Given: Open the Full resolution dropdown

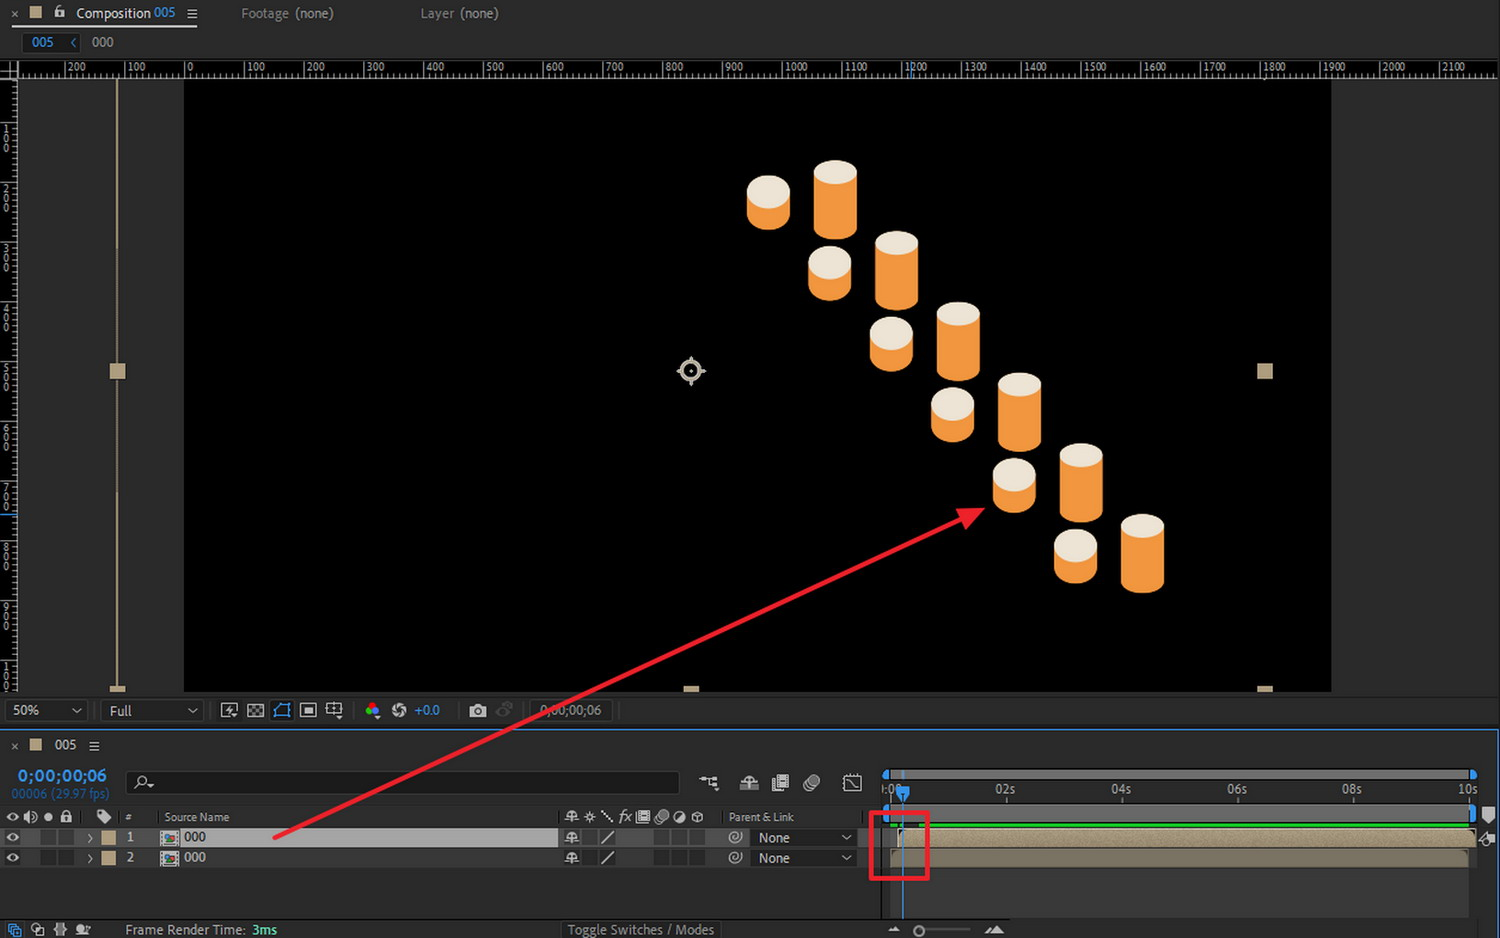Looking at the screenshot, I should click(x=152, y=710).
